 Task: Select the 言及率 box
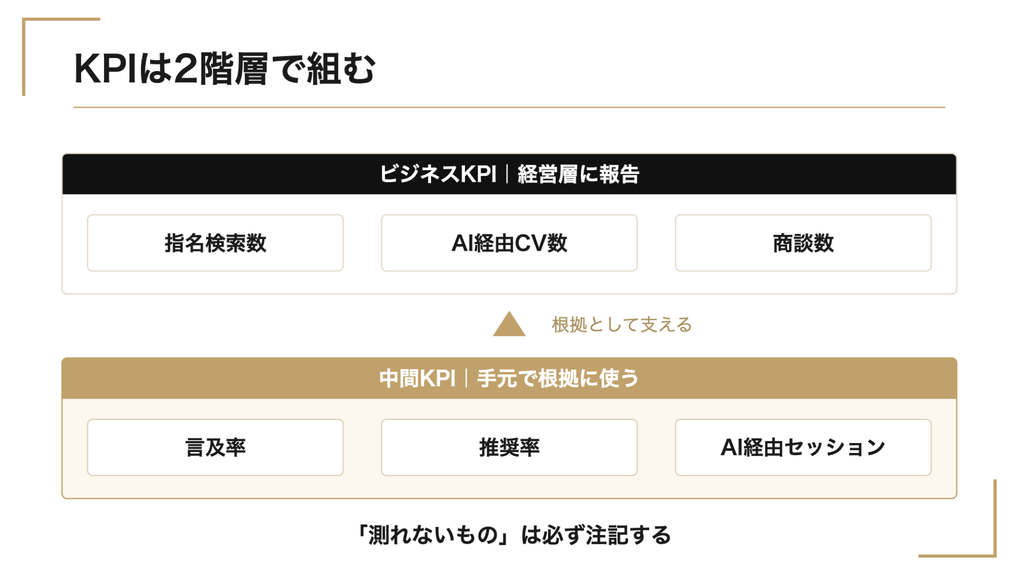point(215,448)
